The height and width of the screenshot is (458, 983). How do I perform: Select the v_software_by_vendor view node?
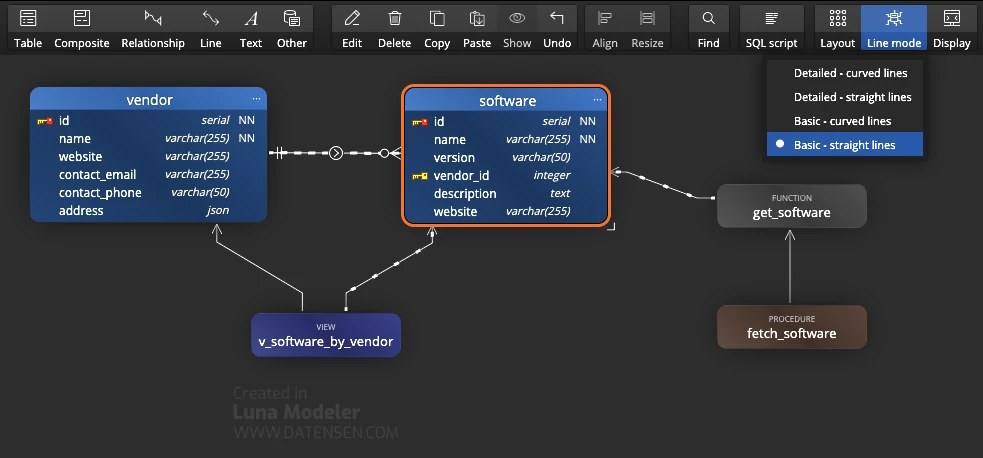325,335
